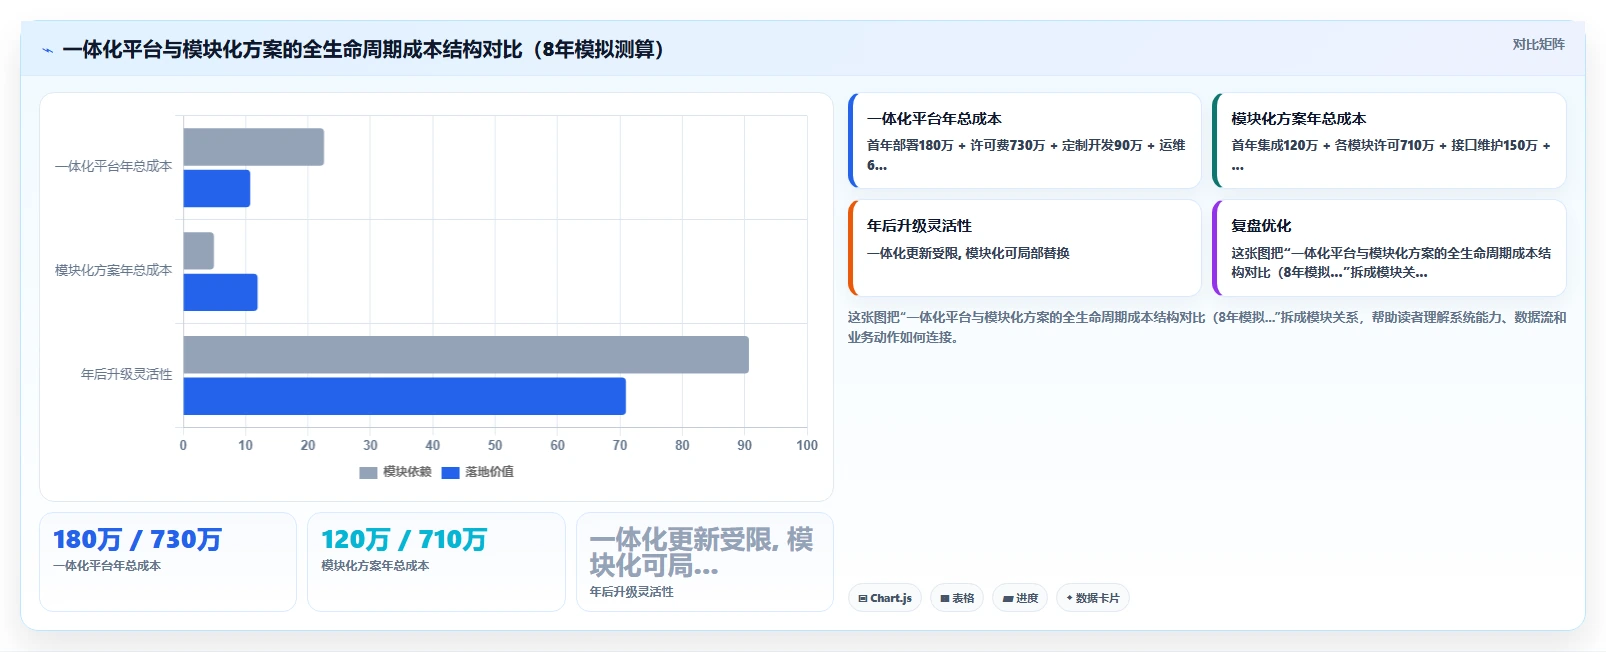Click the blue bar for 年后升级灵活性
1606x652 pixels.
[x=404, y=396]
